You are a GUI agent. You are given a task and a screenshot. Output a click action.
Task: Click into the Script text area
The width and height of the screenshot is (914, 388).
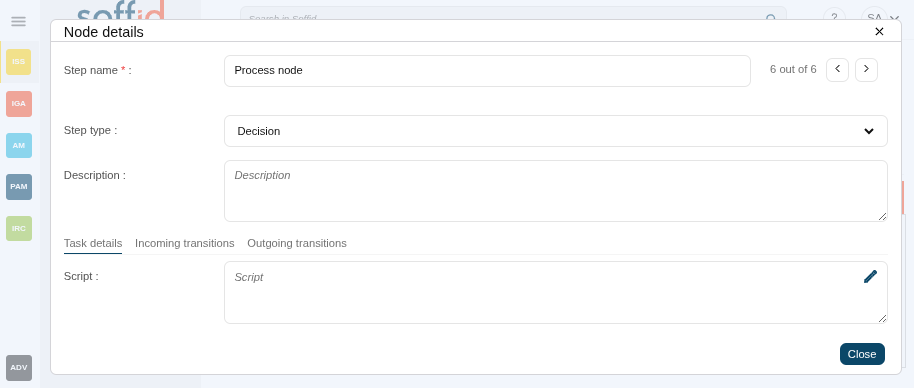pos(556,292)
